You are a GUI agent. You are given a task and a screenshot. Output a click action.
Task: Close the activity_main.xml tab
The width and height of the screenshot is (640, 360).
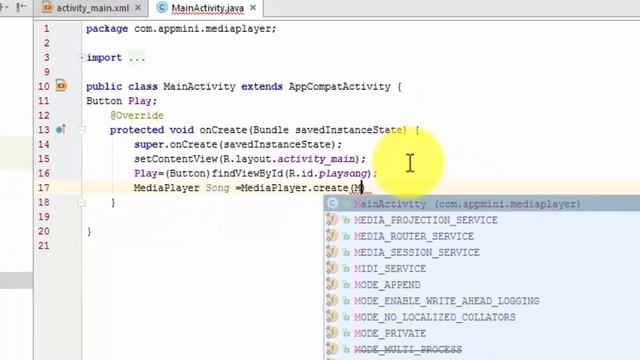point(138,8)
